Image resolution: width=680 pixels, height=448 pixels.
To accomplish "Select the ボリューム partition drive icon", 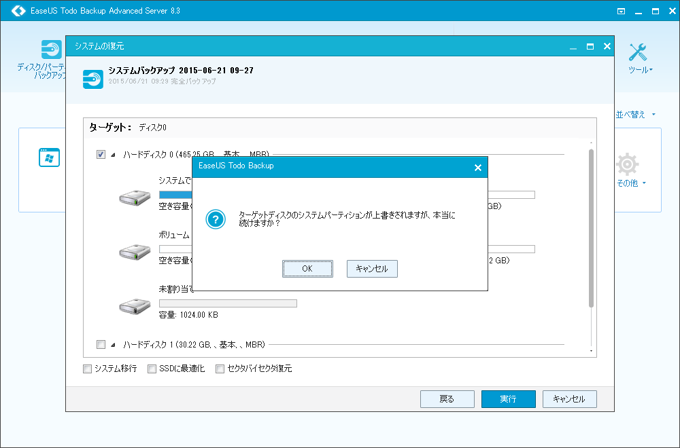I will coord(135,252).
